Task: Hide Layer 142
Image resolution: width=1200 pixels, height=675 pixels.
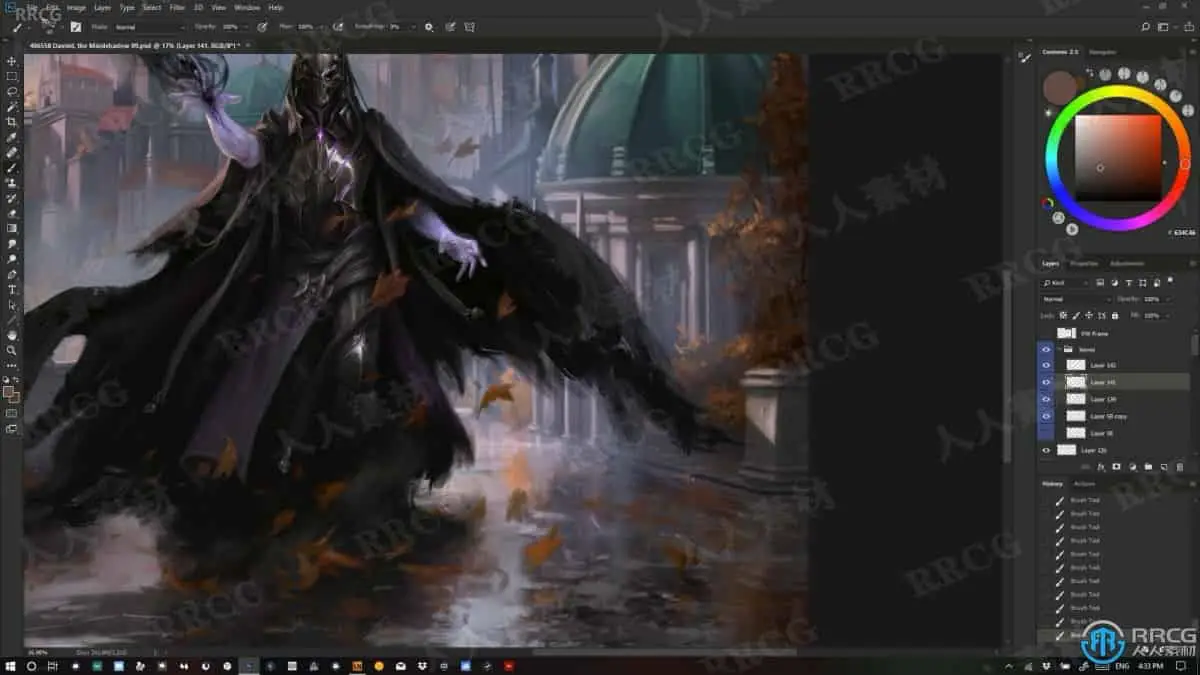Action: (1047, 366)
